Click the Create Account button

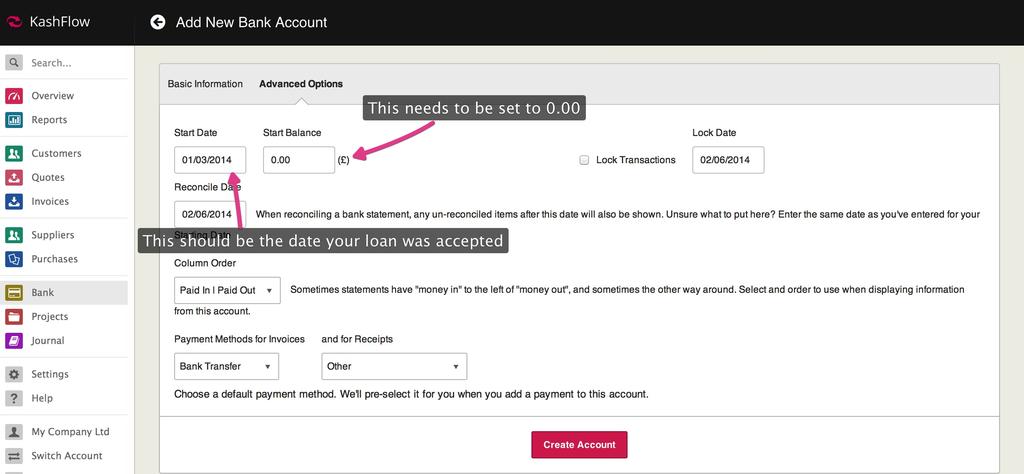[580, 444]
